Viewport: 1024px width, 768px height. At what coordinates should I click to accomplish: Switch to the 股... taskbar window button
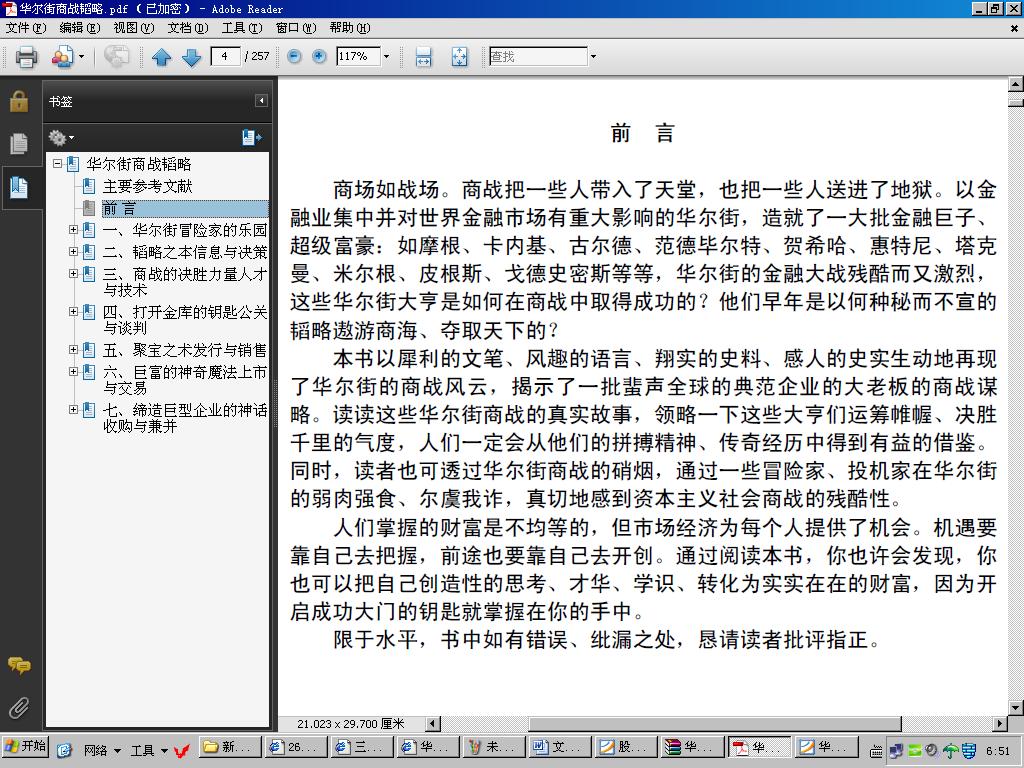626,747
